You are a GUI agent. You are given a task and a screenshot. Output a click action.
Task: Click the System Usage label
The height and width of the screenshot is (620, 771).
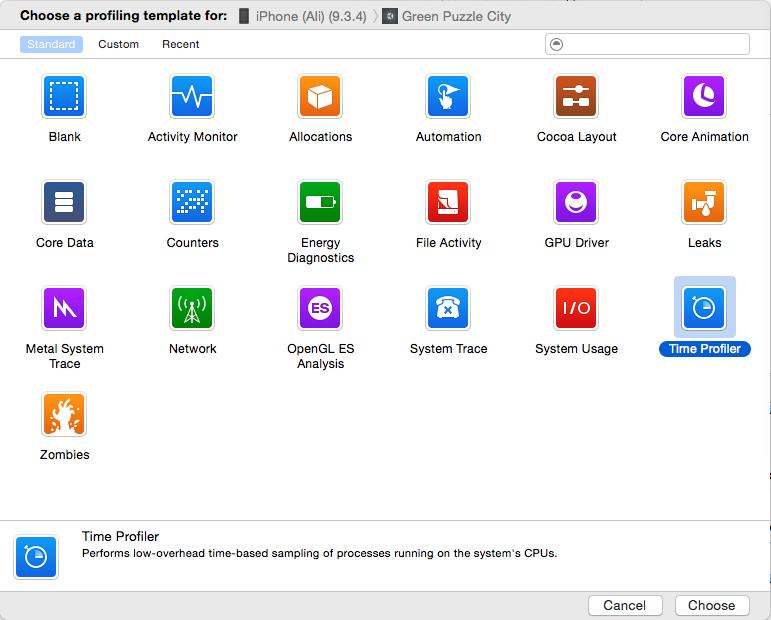tap(576, 349)
